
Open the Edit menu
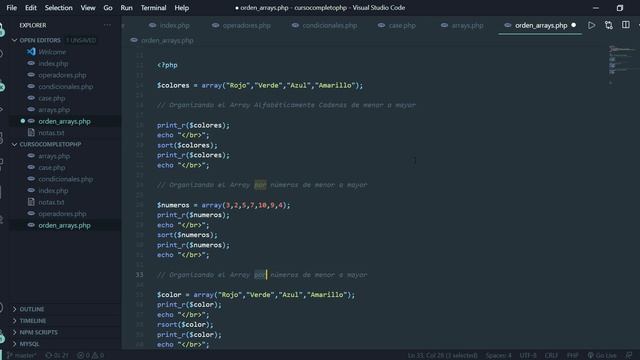(x=31, y=8)
